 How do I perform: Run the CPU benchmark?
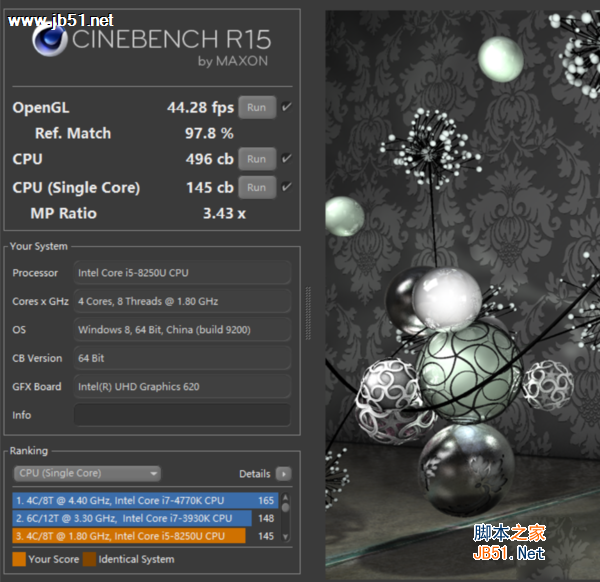pyautogui.click(x=257, y=159)
